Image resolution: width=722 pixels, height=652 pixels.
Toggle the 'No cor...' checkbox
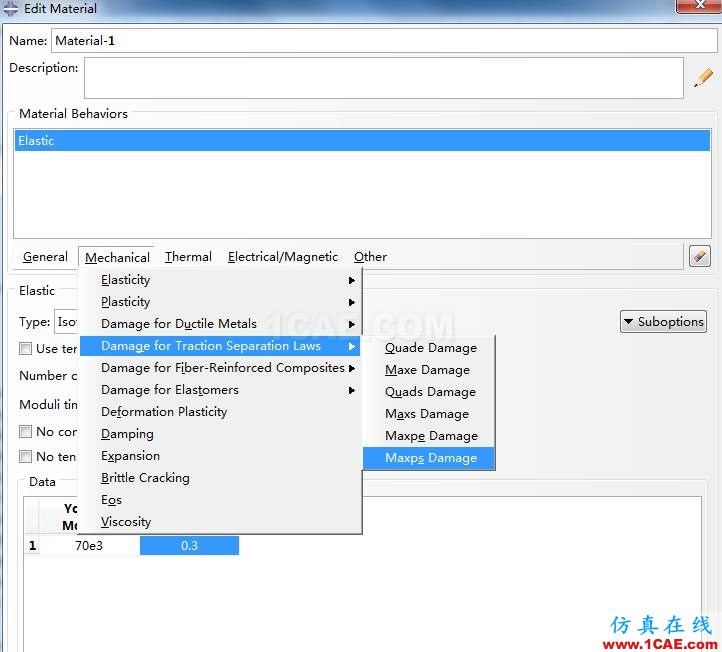coord(25,431)
